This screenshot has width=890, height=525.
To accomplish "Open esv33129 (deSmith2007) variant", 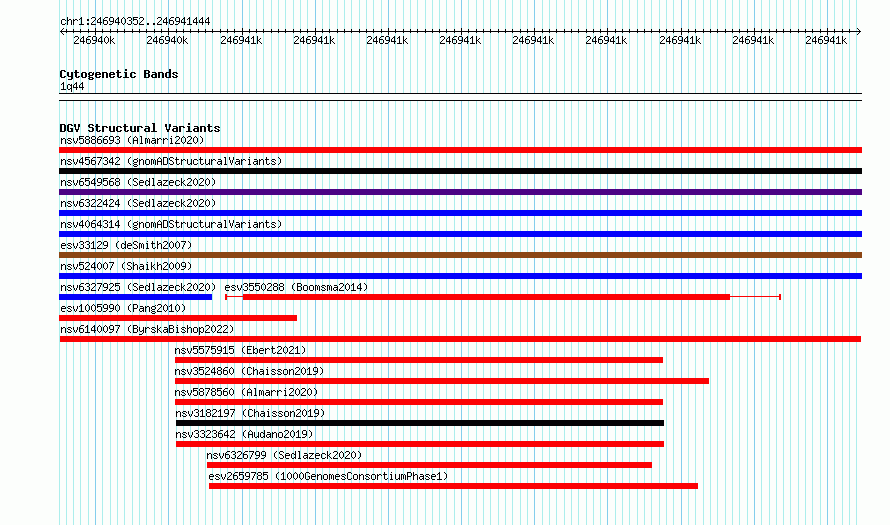I will pyautogui.click(x=126, y=245).
